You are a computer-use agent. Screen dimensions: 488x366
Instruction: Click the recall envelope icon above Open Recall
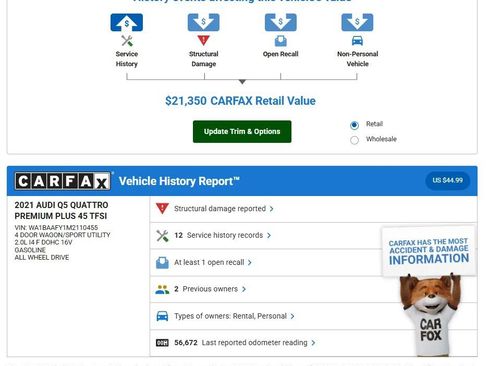[281, 41]
